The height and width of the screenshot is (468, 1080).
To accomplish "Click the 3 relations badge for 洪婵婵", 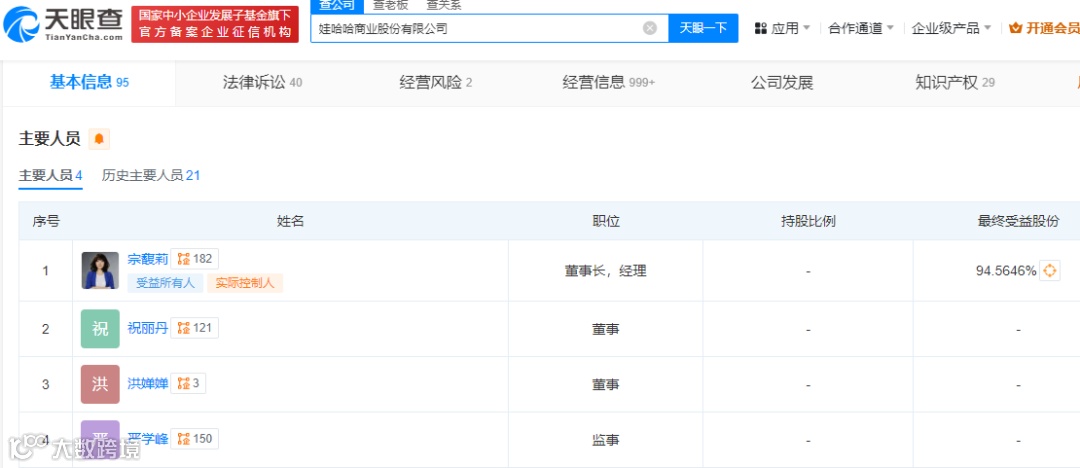I will pyautogui.click(x=188, y=384).
